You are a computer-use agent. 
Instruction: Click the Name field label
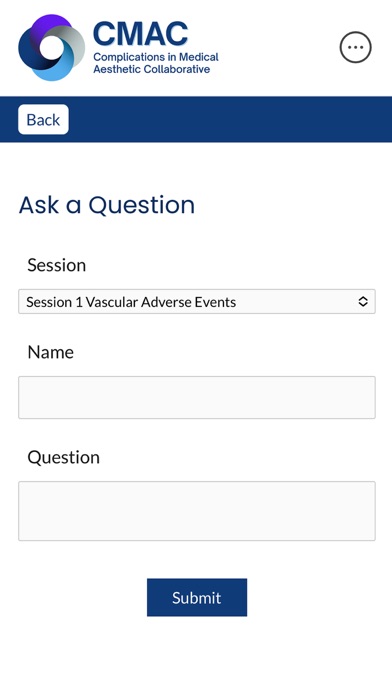click(51, 352)
